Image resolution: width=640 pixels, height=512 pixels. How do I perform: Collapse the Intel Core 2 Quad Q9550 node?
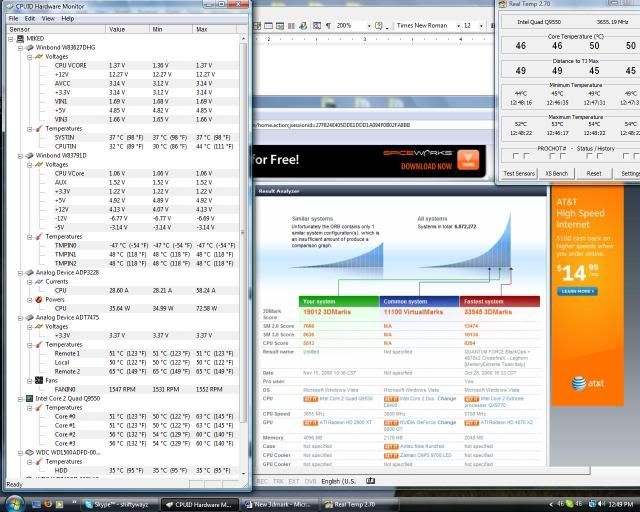[20, 398]
